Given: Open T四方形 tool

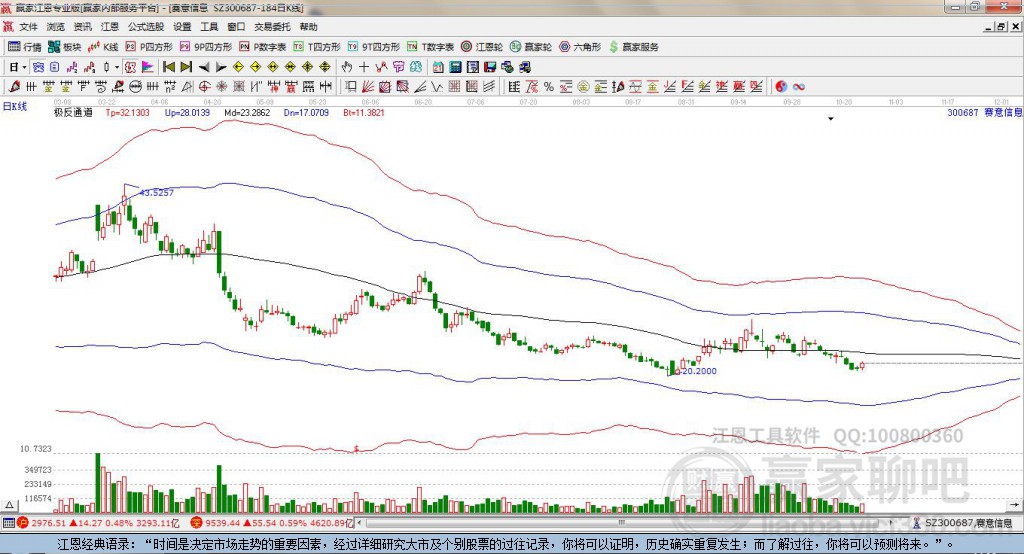Looking at the screenshot, I should 317,47.
